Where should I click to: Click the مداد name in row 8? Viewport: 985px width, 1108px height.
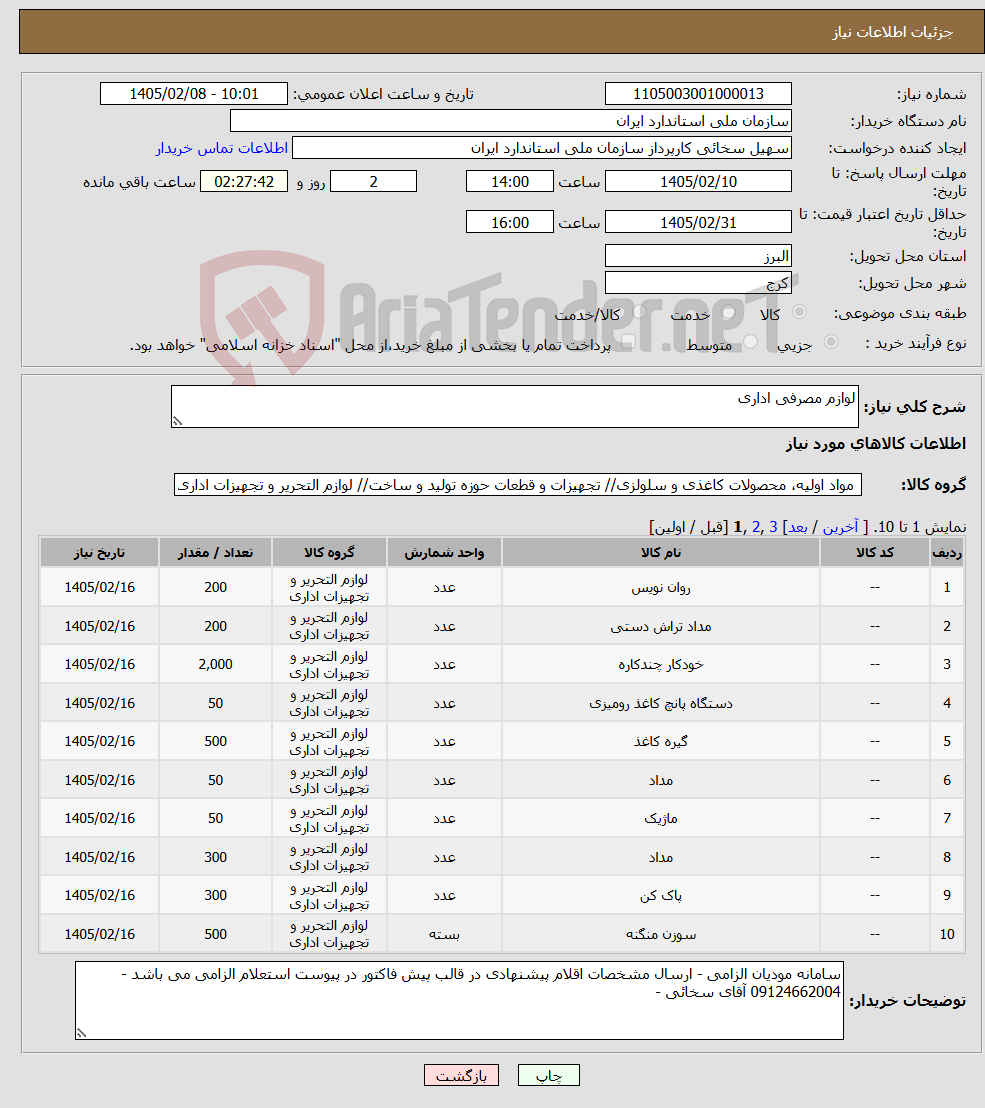[x=661, y=857]
